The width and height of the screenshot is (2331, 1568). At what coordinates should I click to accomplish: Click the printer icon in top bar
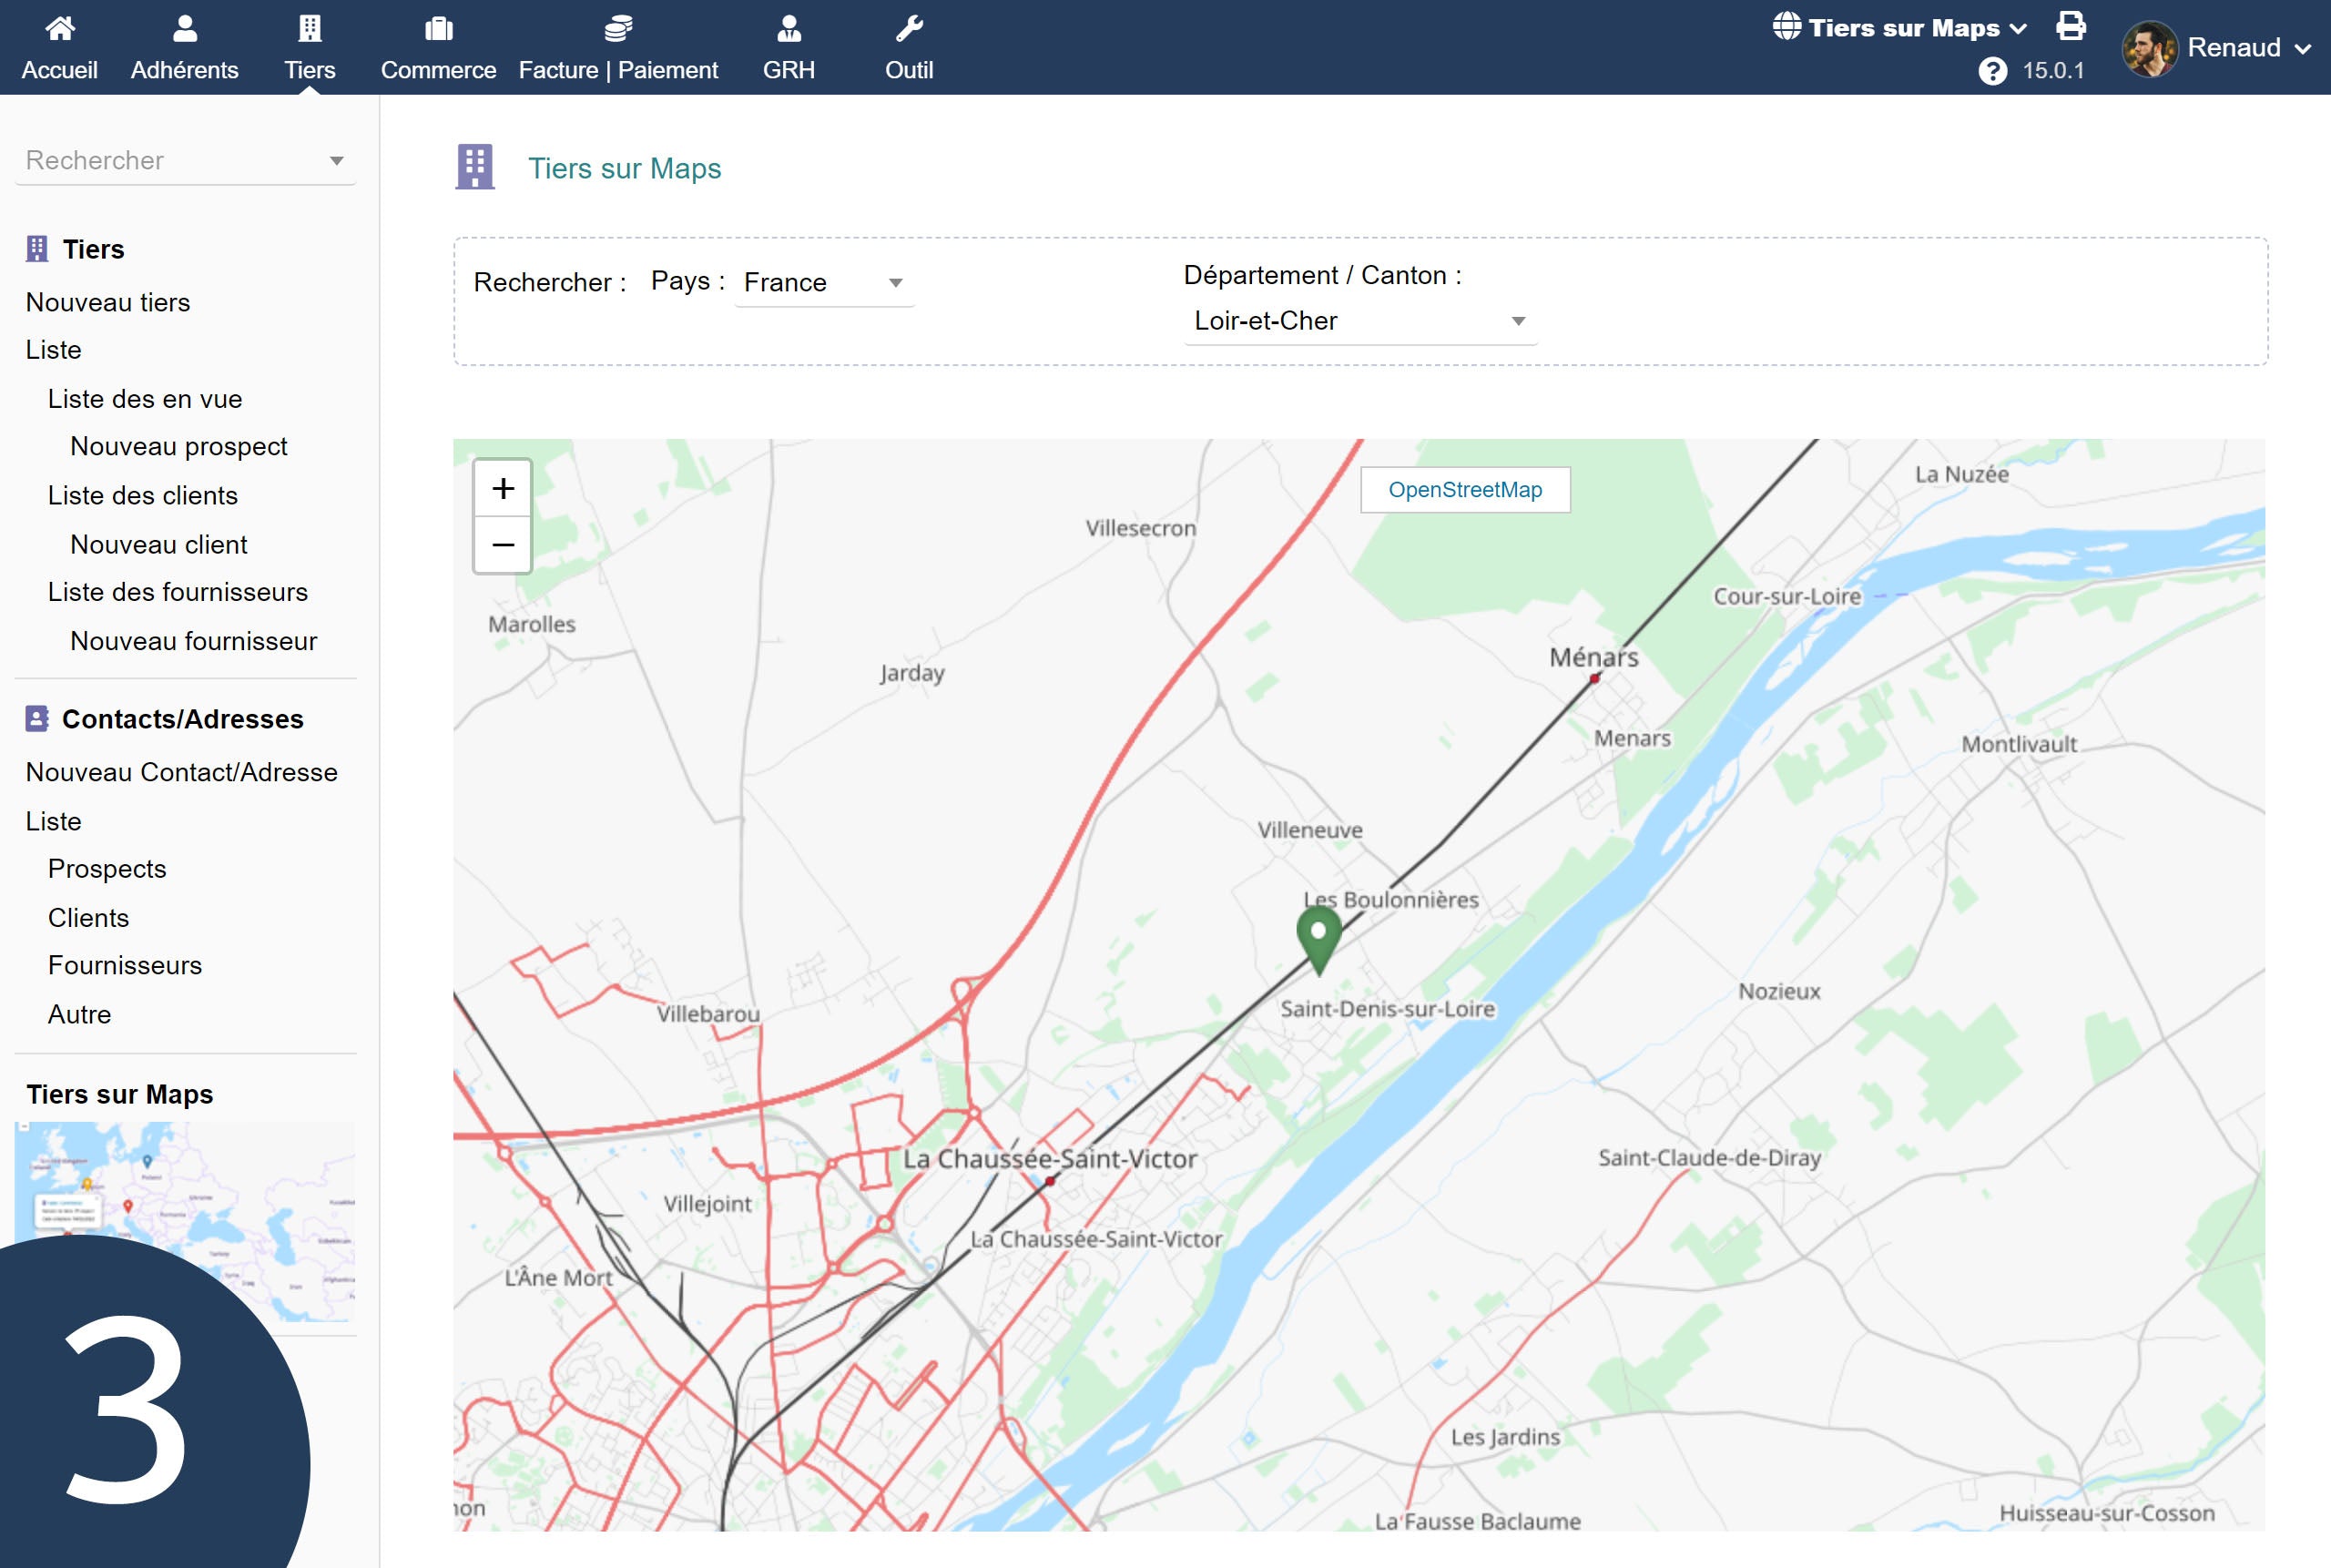tap(2070, 26)
